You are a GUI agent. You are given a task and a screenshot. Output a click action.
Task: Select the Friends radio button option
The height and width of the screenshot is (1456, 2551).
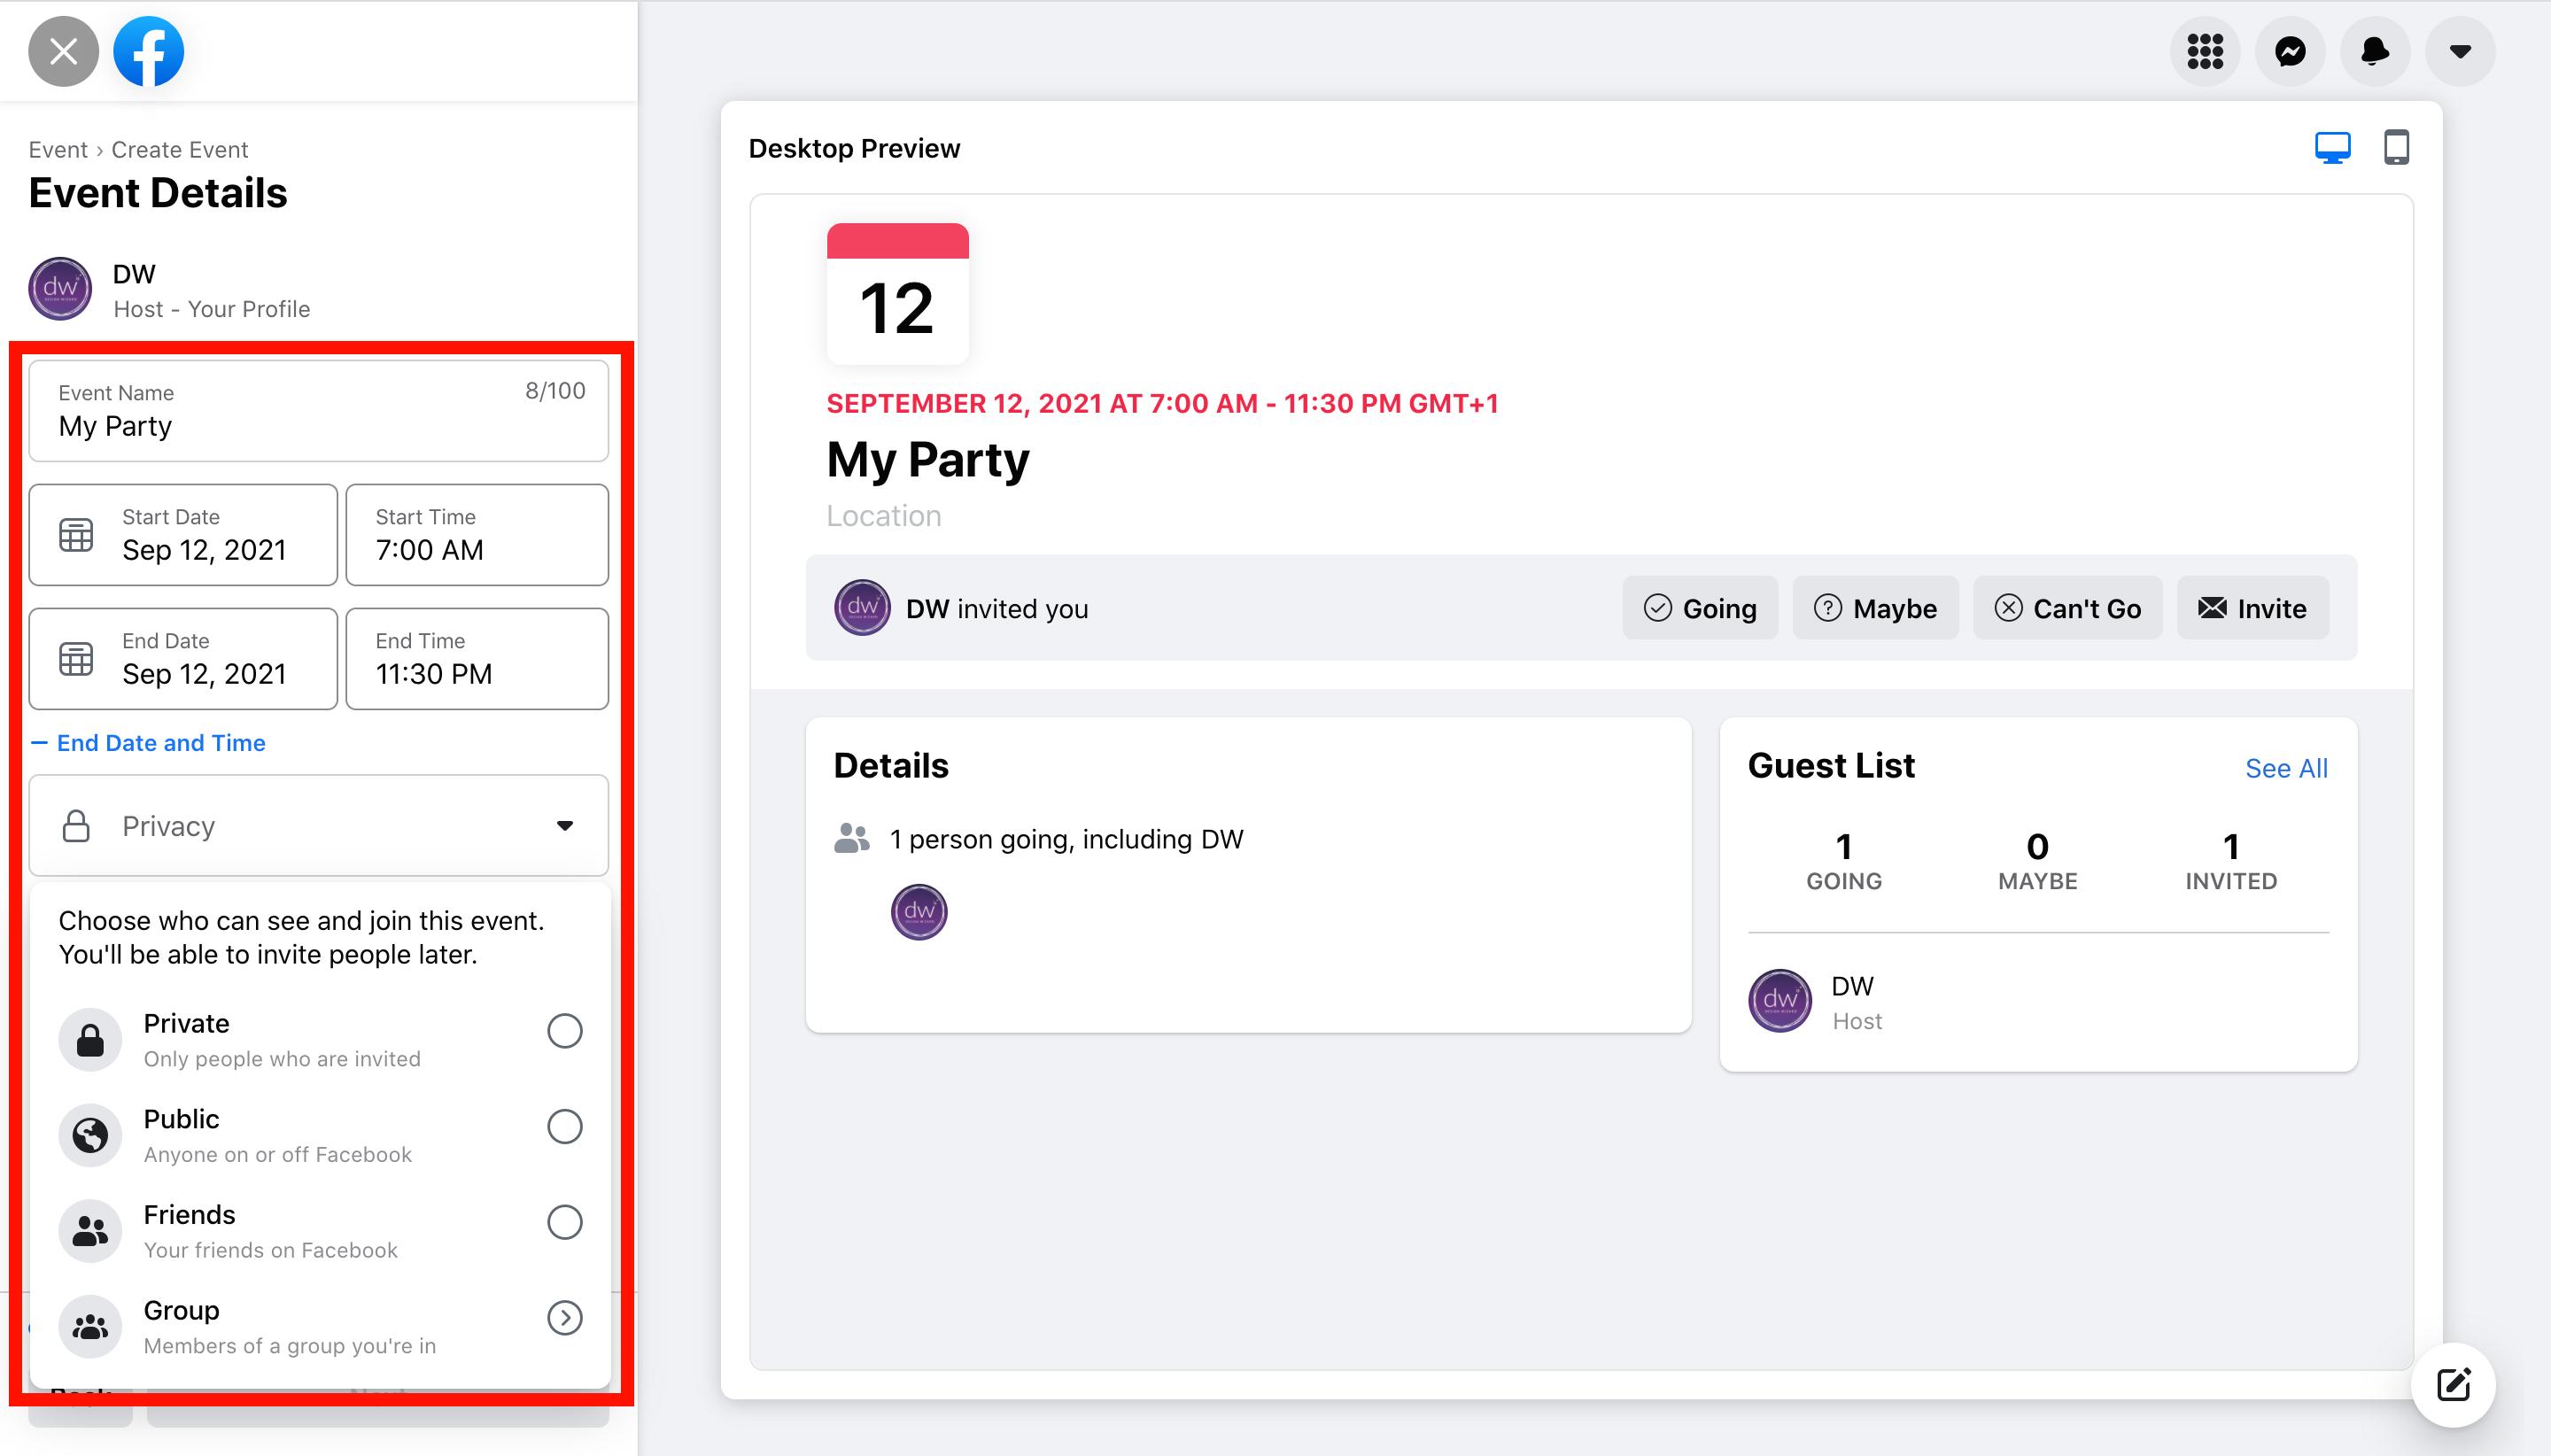pyautogui.click(x=564, y=1223)
